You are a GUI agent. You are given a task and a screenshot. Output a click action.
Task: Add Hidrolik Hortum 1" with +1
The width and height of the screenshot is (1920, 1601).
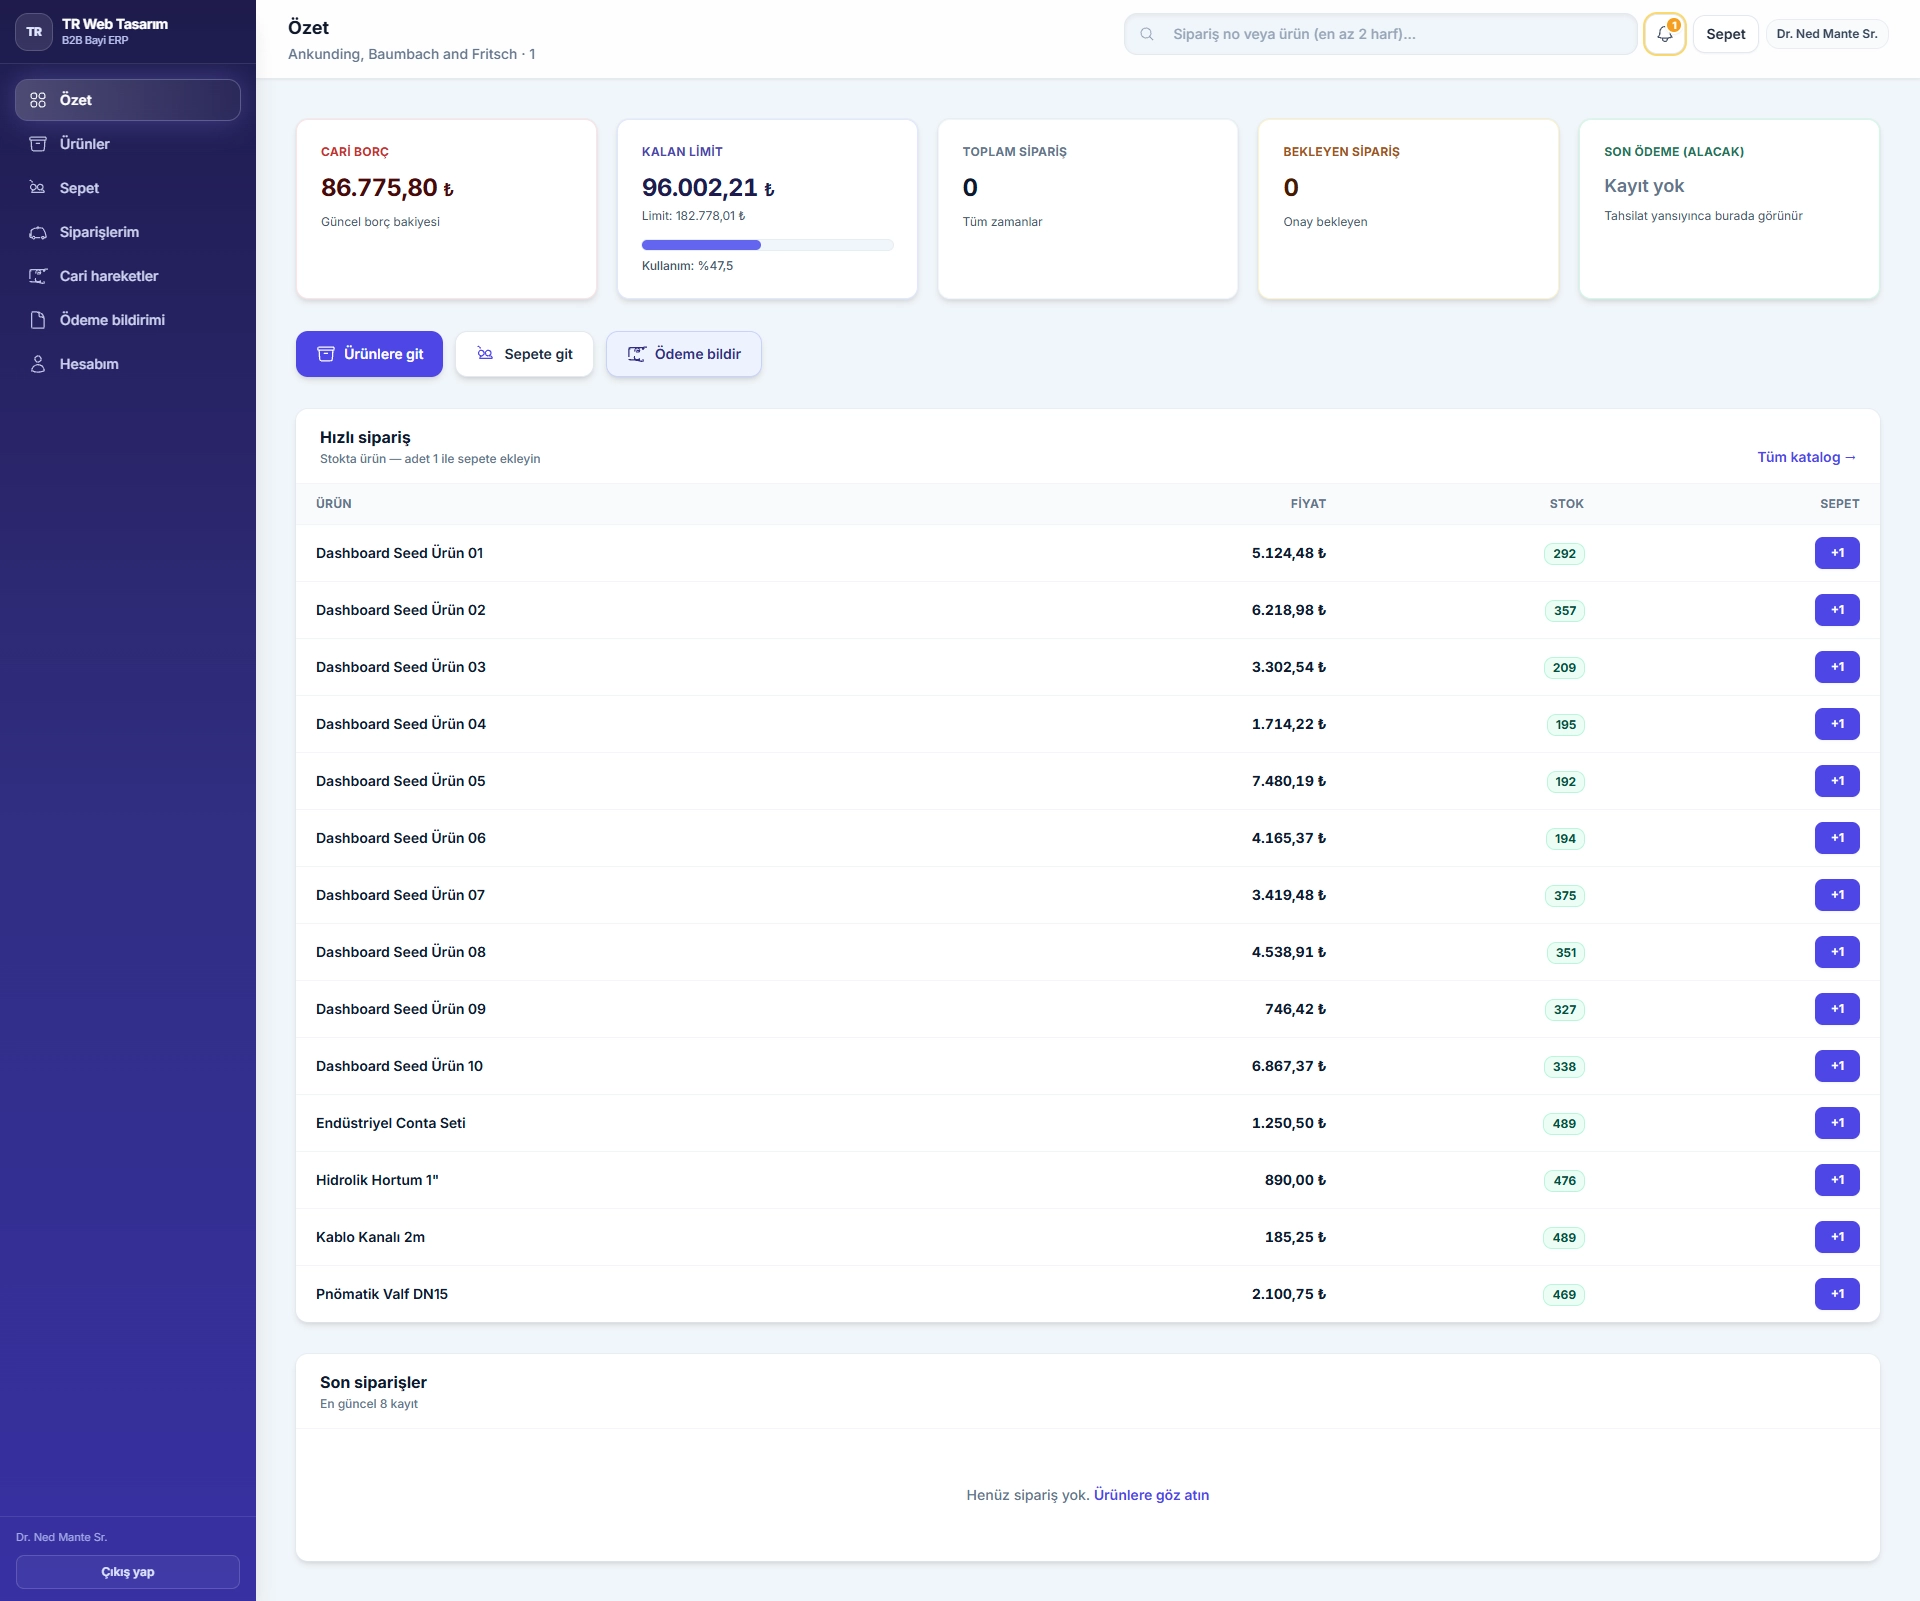tap(1836, 1180)
